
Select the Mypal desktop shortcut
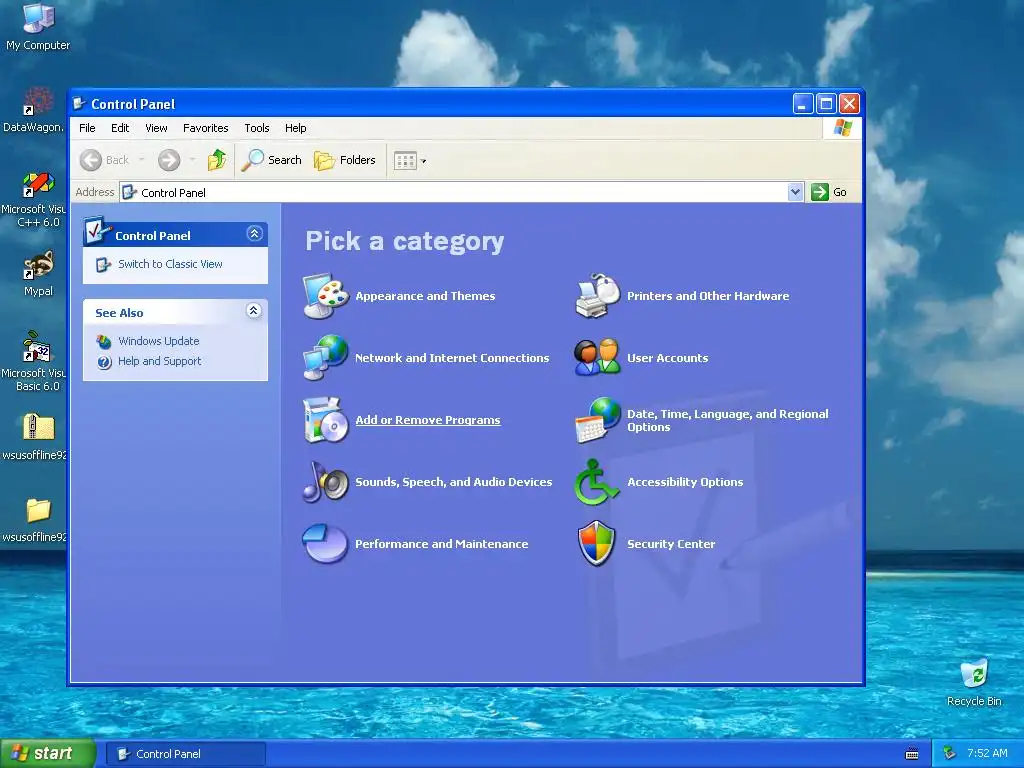coord(38,274)
